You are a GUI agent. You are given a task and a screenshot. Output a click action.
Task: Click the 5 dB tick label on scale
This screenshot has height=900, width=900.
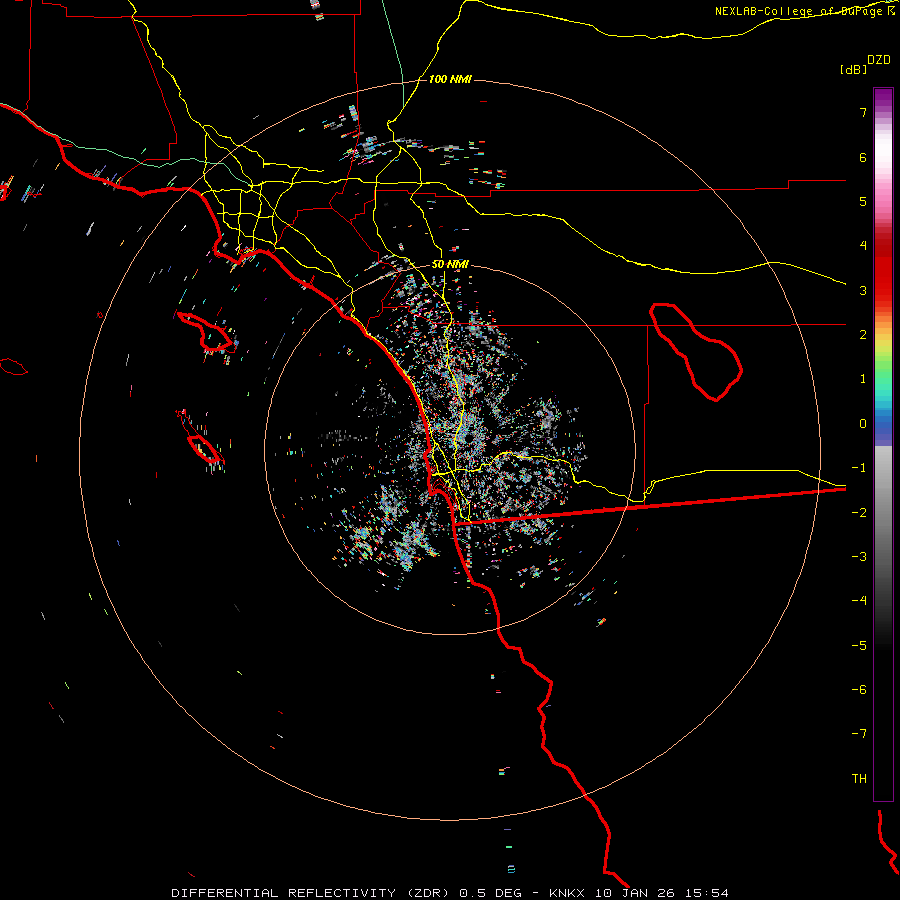click(x=863, y=201)
